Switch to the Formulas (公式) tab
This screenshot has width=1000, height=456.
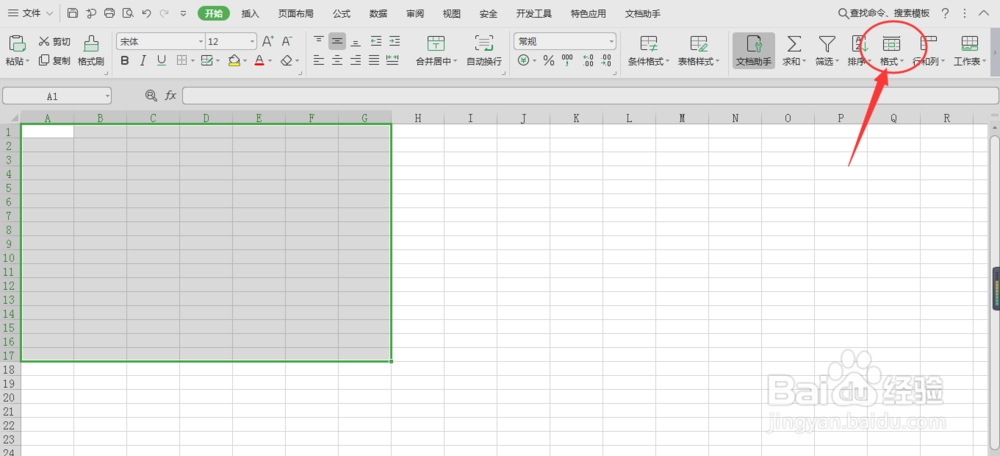pos(342,13)
